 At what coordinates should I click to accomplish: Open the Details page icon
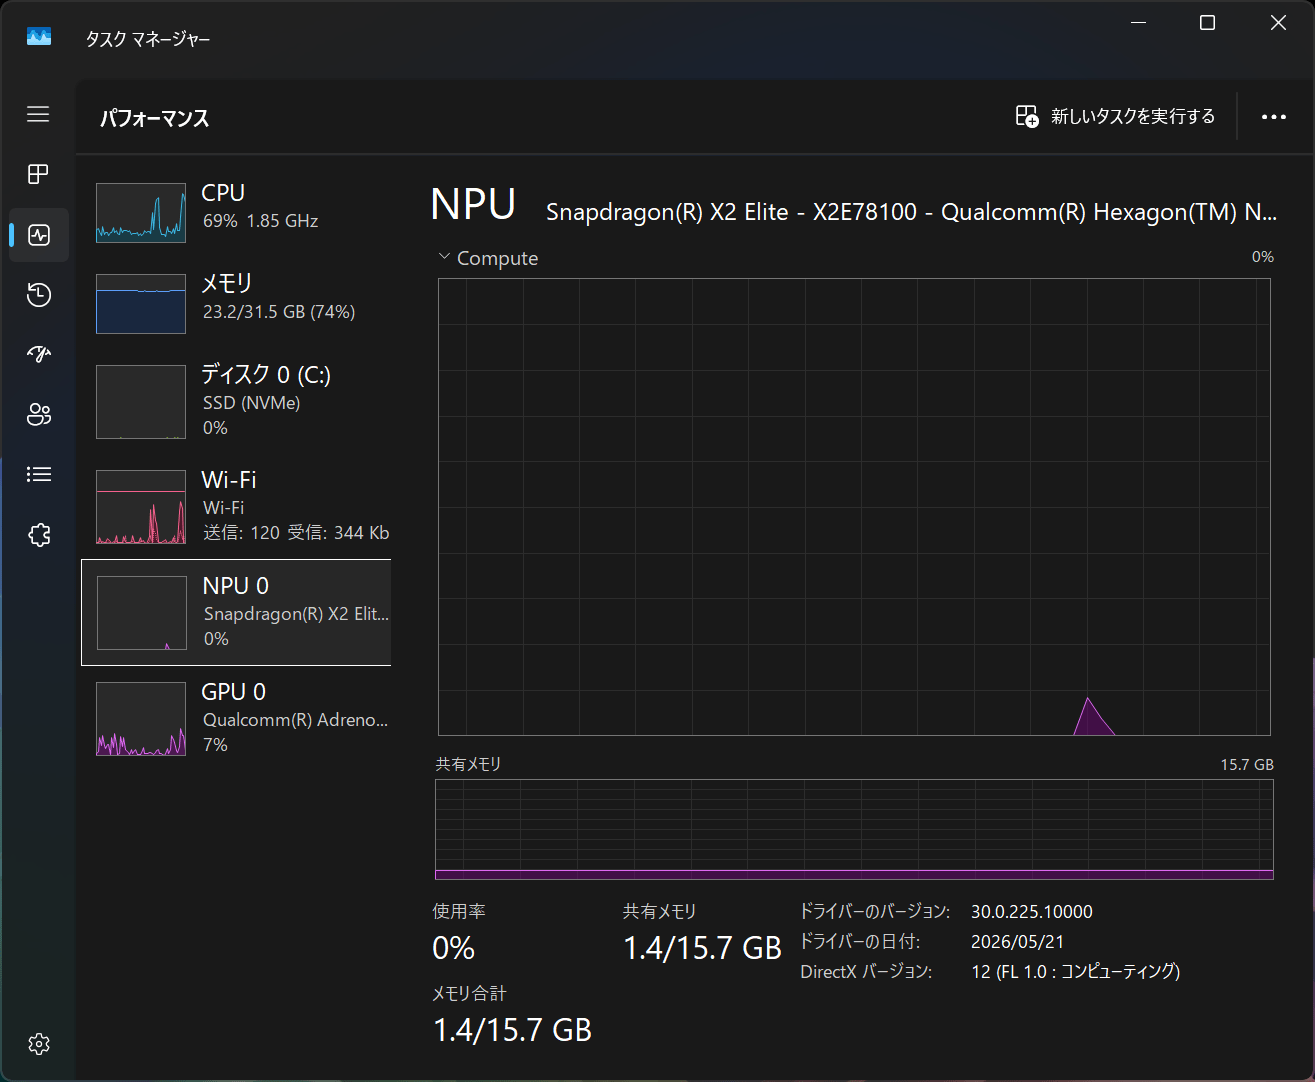click(39, 474)
